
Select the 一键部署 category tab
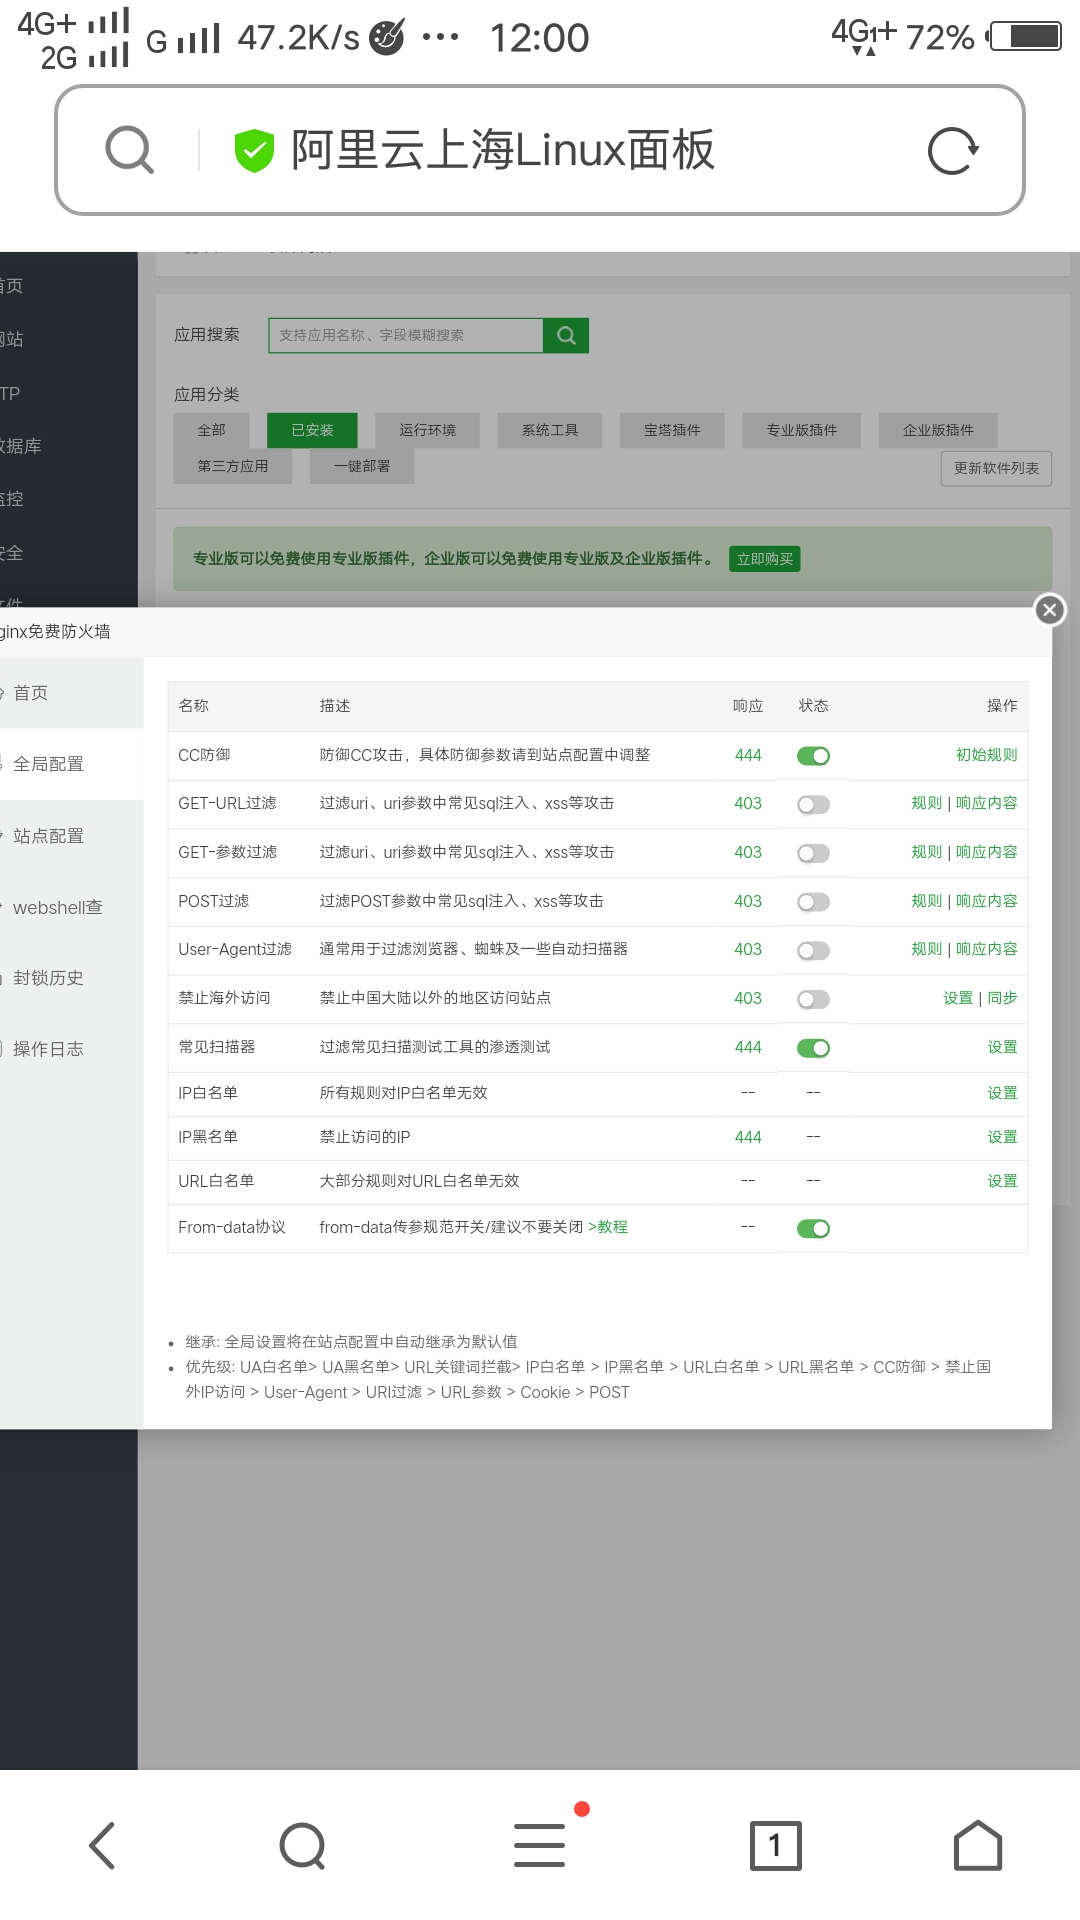tap(362, 466)
